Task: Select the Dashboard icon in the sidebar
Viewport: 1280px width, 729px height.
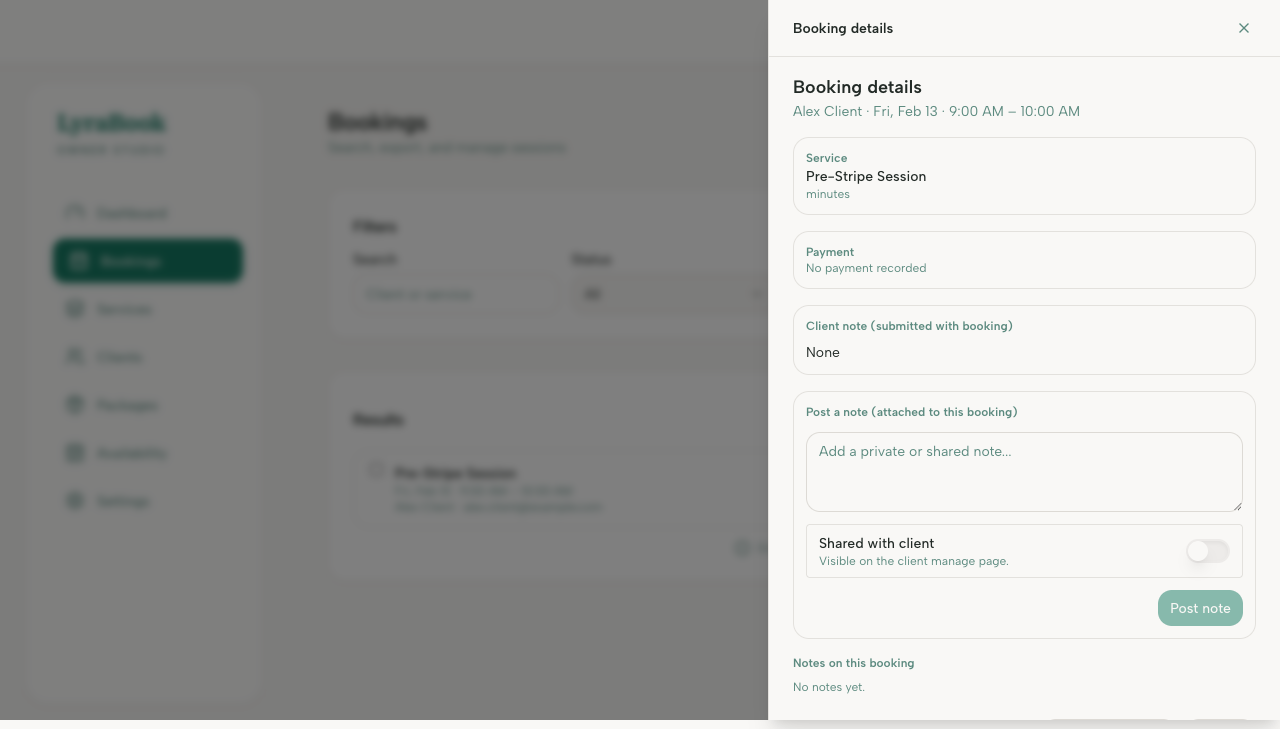Action: click(75, 212)
